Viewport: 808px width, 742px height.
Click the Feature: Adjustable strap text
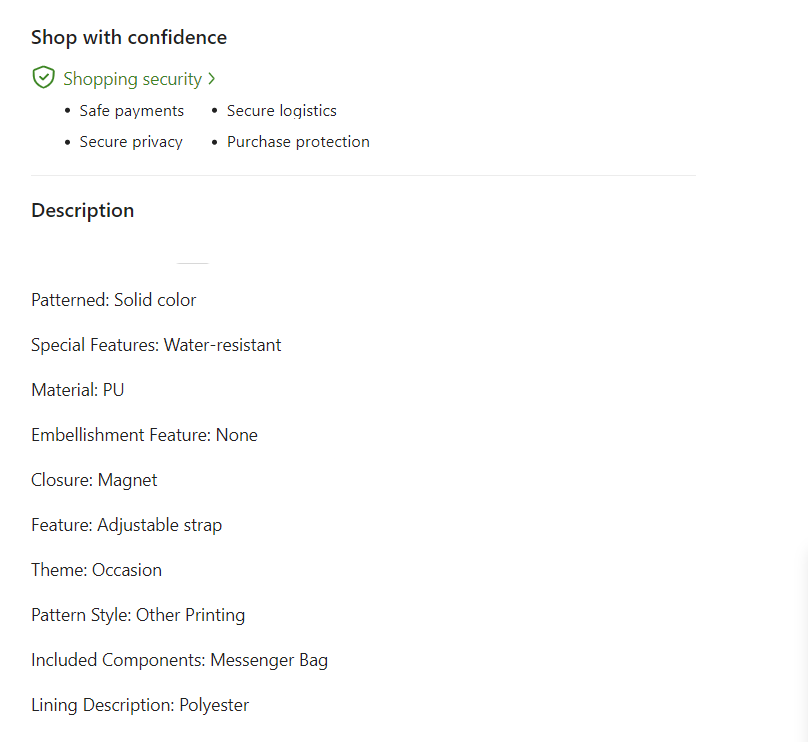[x=126, y=525]
